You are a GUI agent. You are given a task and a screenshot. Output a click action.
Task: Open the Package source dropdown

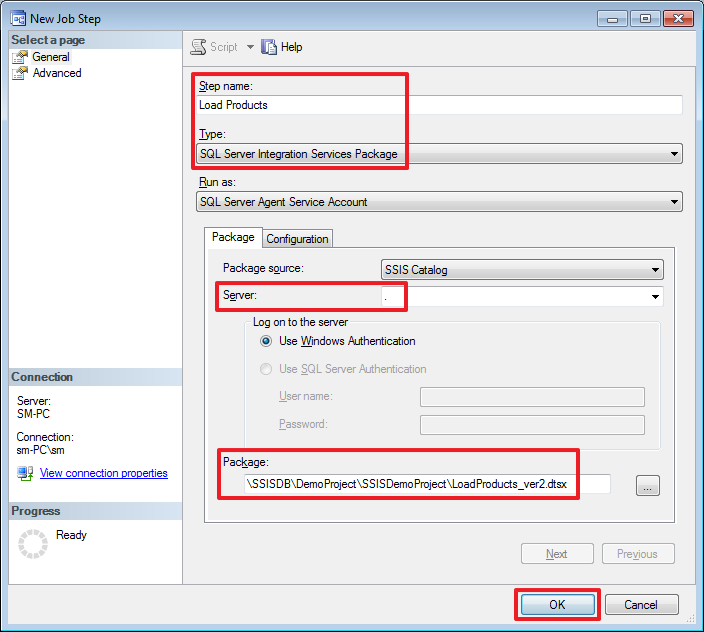[x=522, y=270]
